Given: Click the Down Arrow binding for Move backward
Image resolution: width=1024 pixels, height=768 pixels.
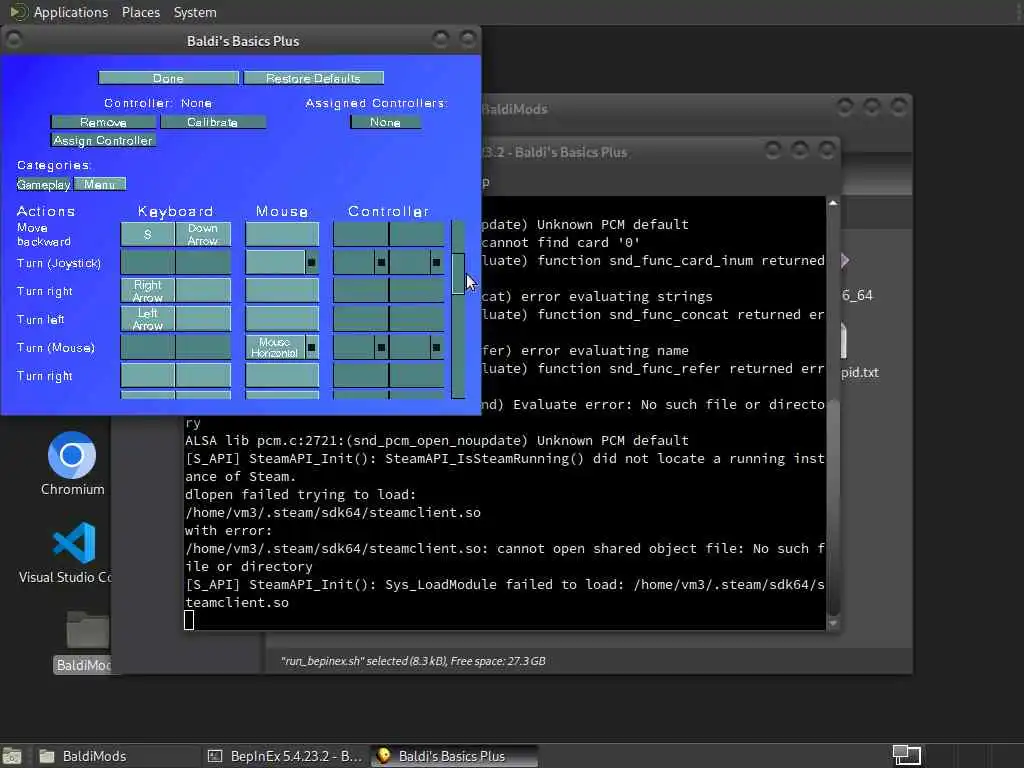Looking at the screenshot, I should pos(203,234).
